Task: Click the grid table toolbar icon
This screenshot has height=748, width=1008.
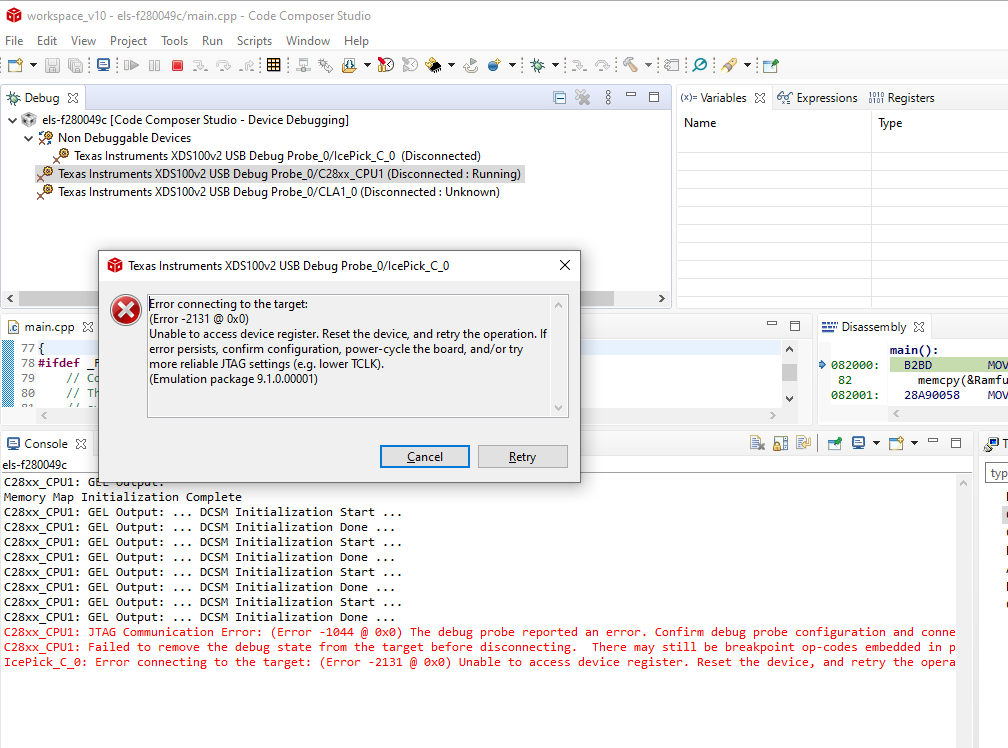Action: [273, 65]
